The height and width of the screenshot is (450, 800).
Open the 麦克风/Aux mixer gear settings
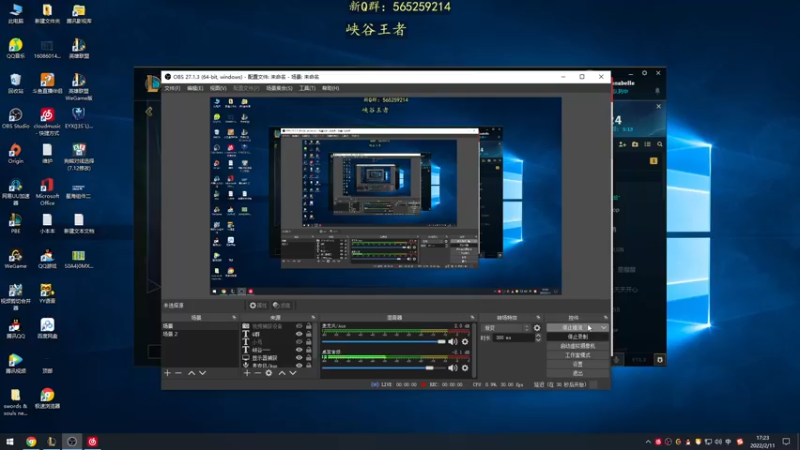pyautogui.click(x=465, y=341)
